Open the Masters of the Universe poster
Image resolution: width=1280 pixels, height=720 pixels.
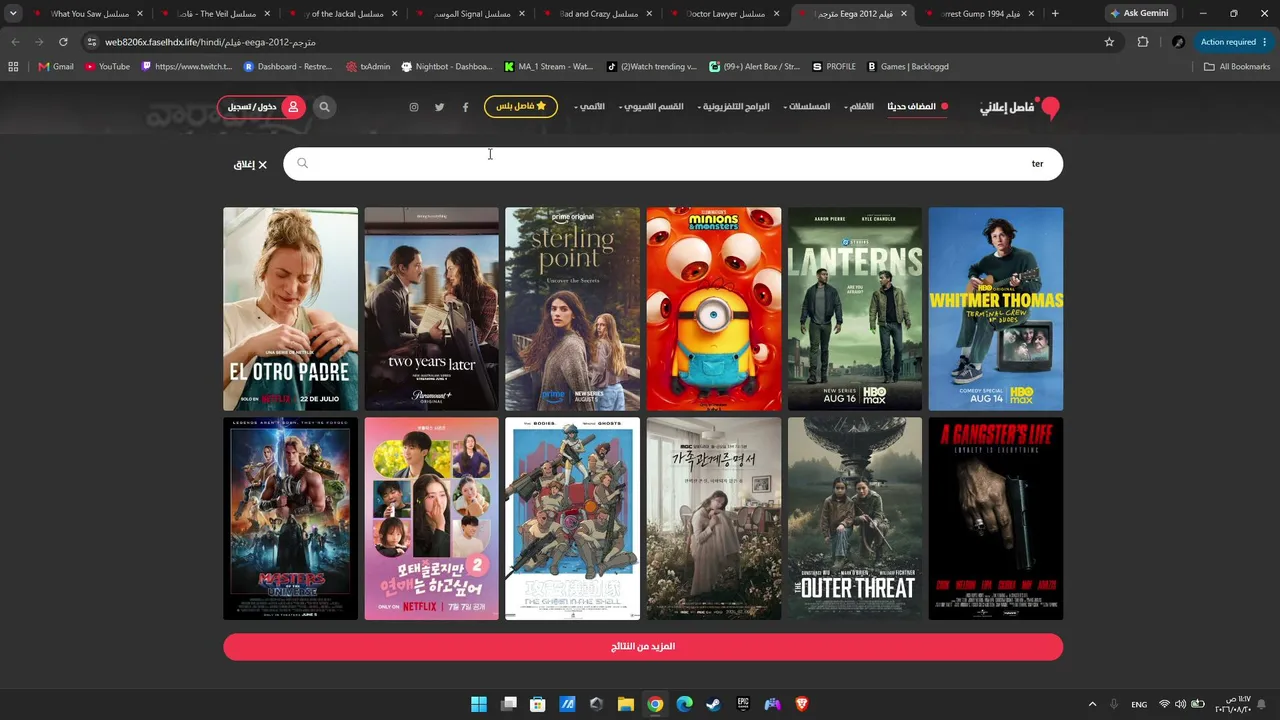pos(290,519)
